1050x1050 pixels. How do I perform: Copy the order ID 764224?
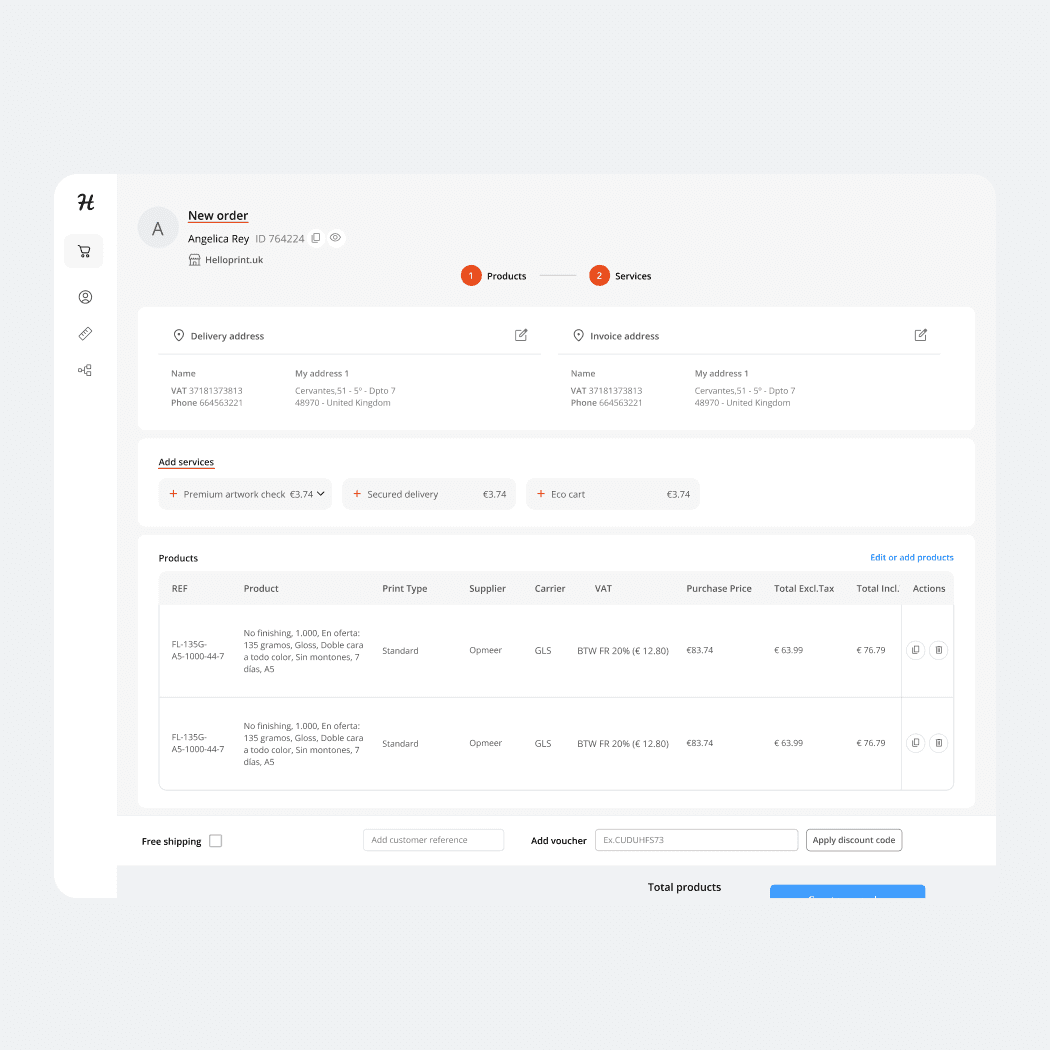point(316,238)
